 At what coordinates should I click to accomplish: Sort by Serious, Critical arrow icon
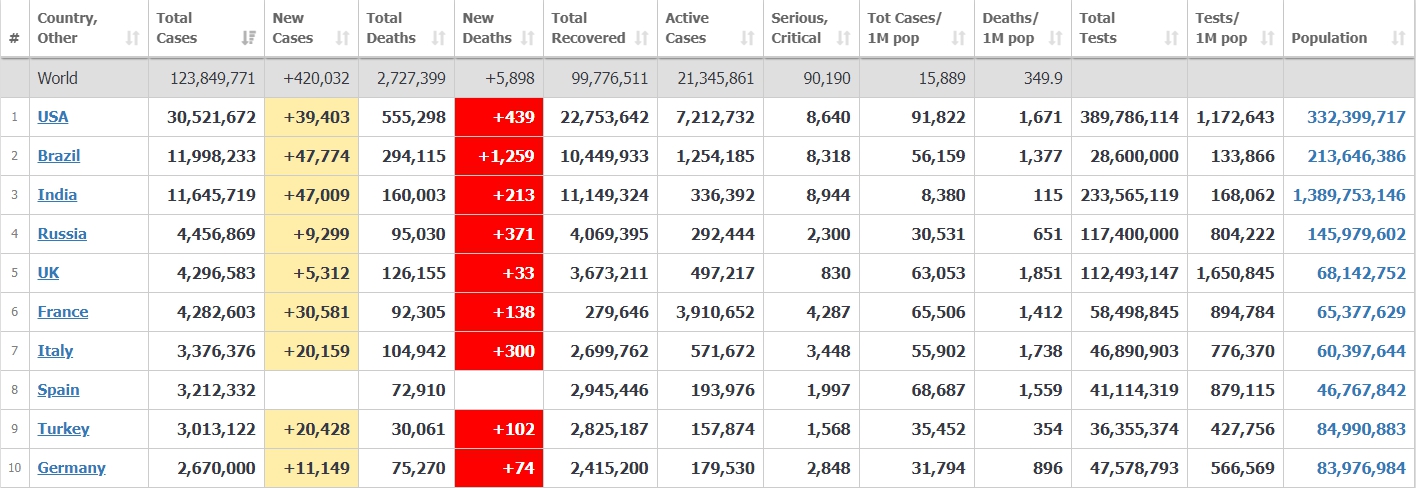pos(843,38)
